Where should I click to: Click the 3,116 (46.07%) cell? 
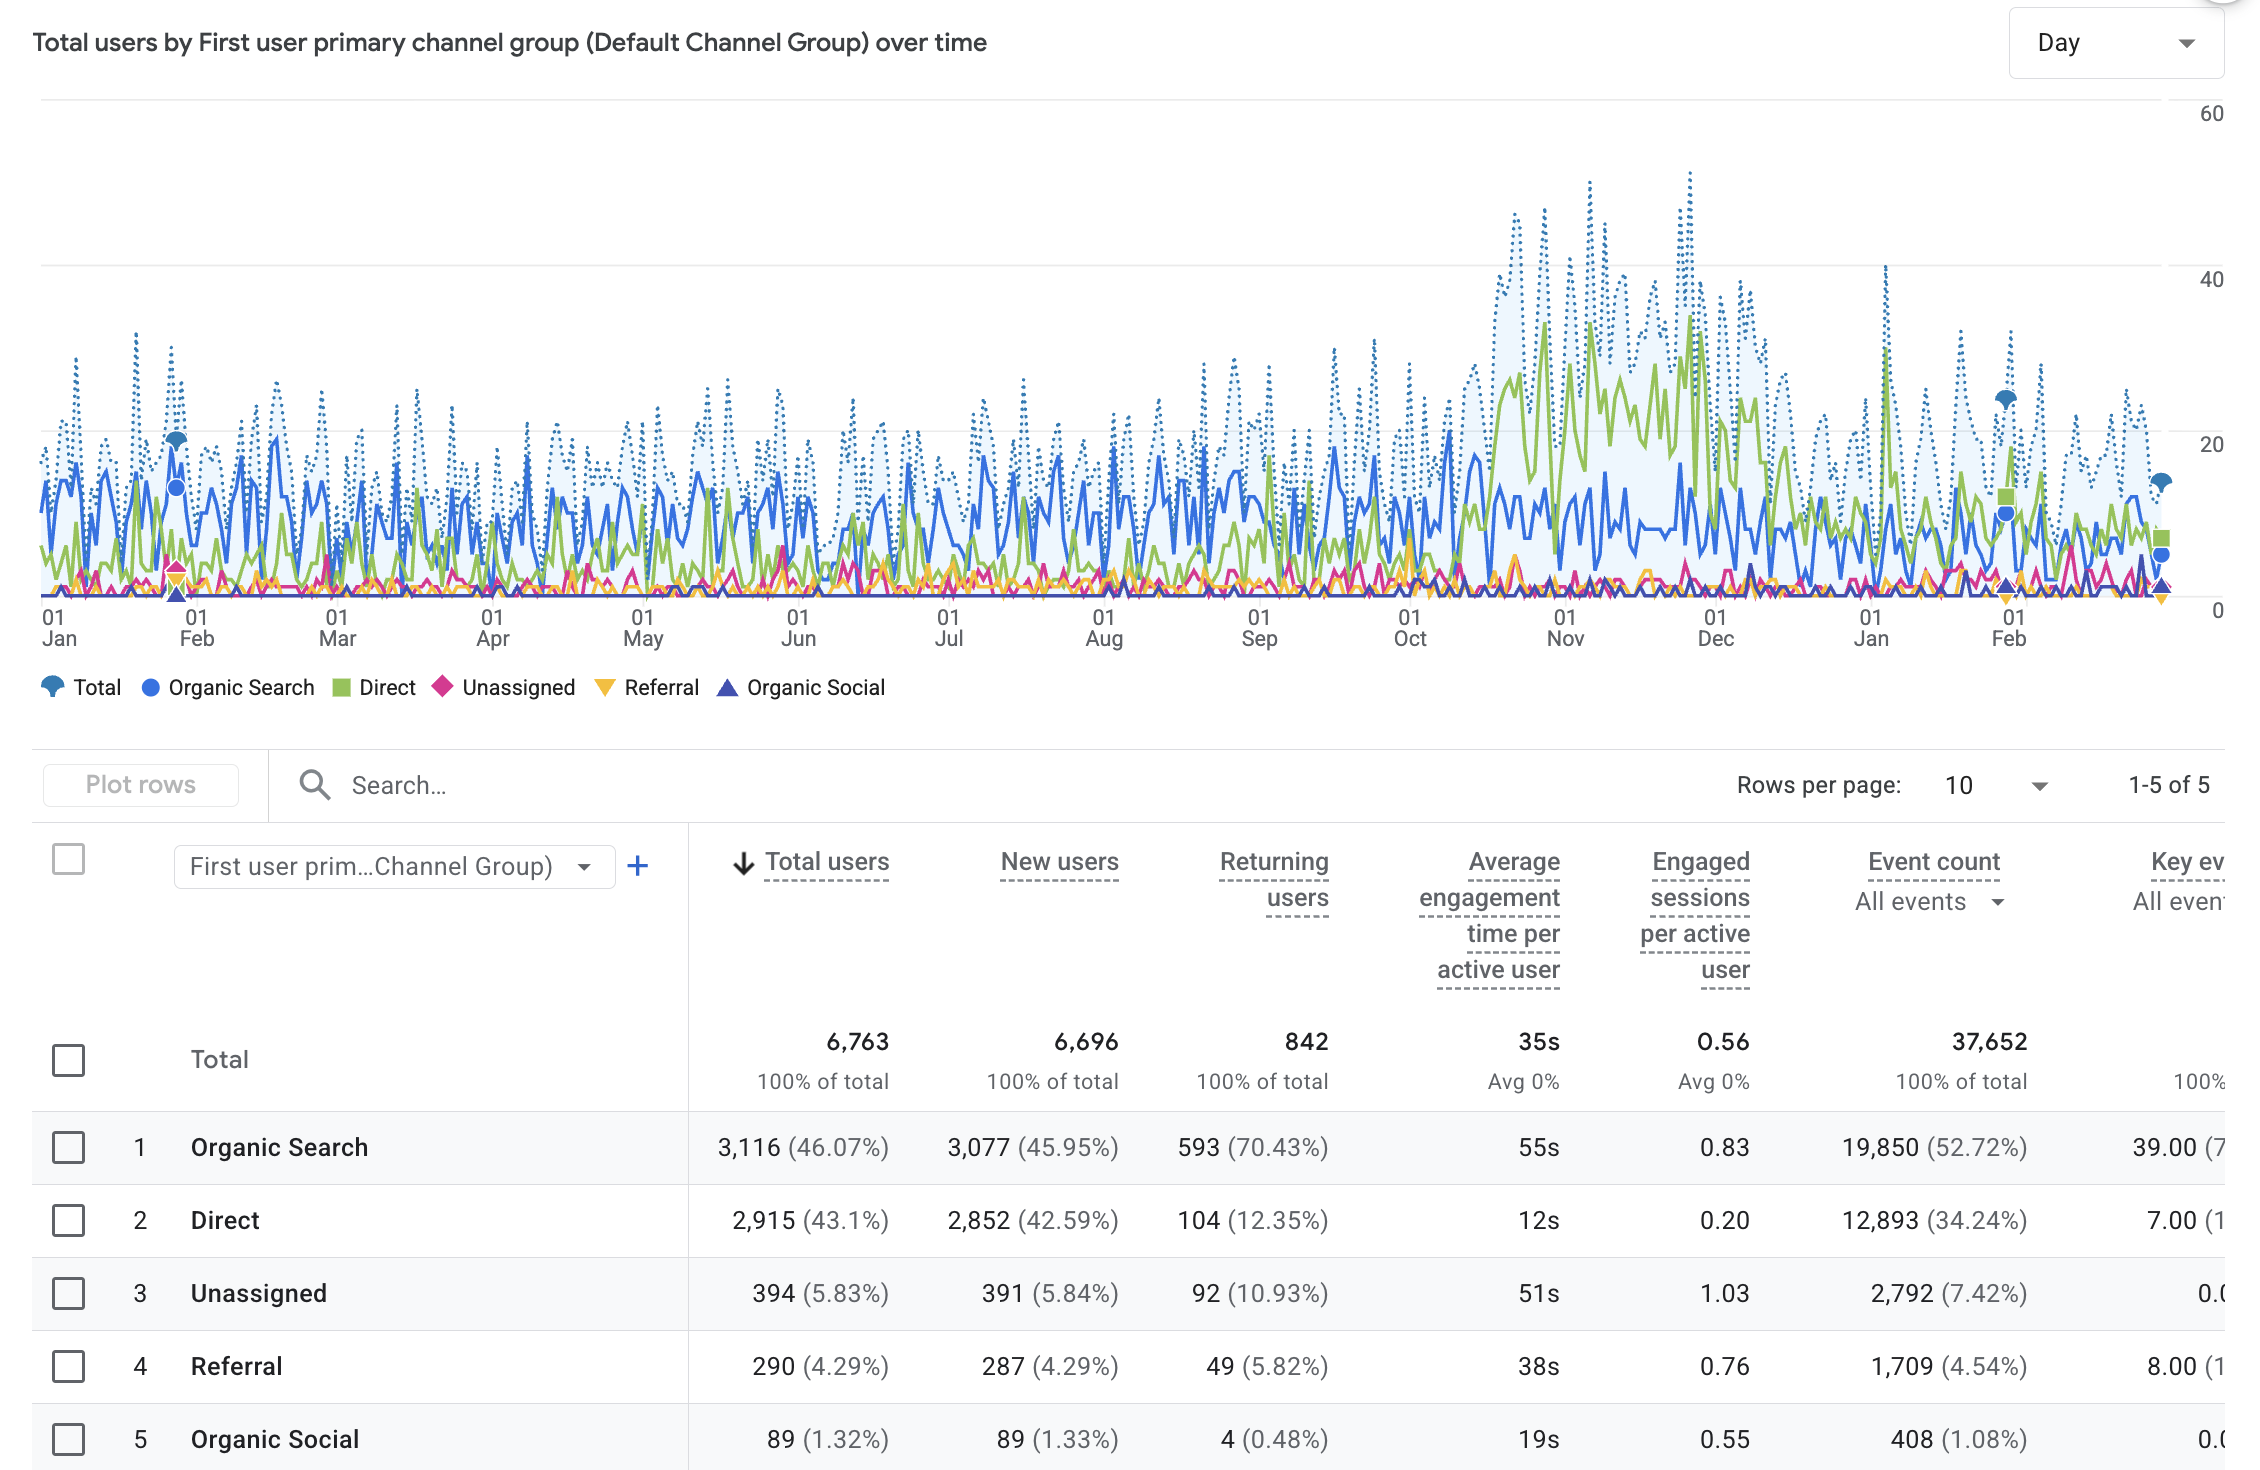pyautogui.click(x=803, y=1147)
